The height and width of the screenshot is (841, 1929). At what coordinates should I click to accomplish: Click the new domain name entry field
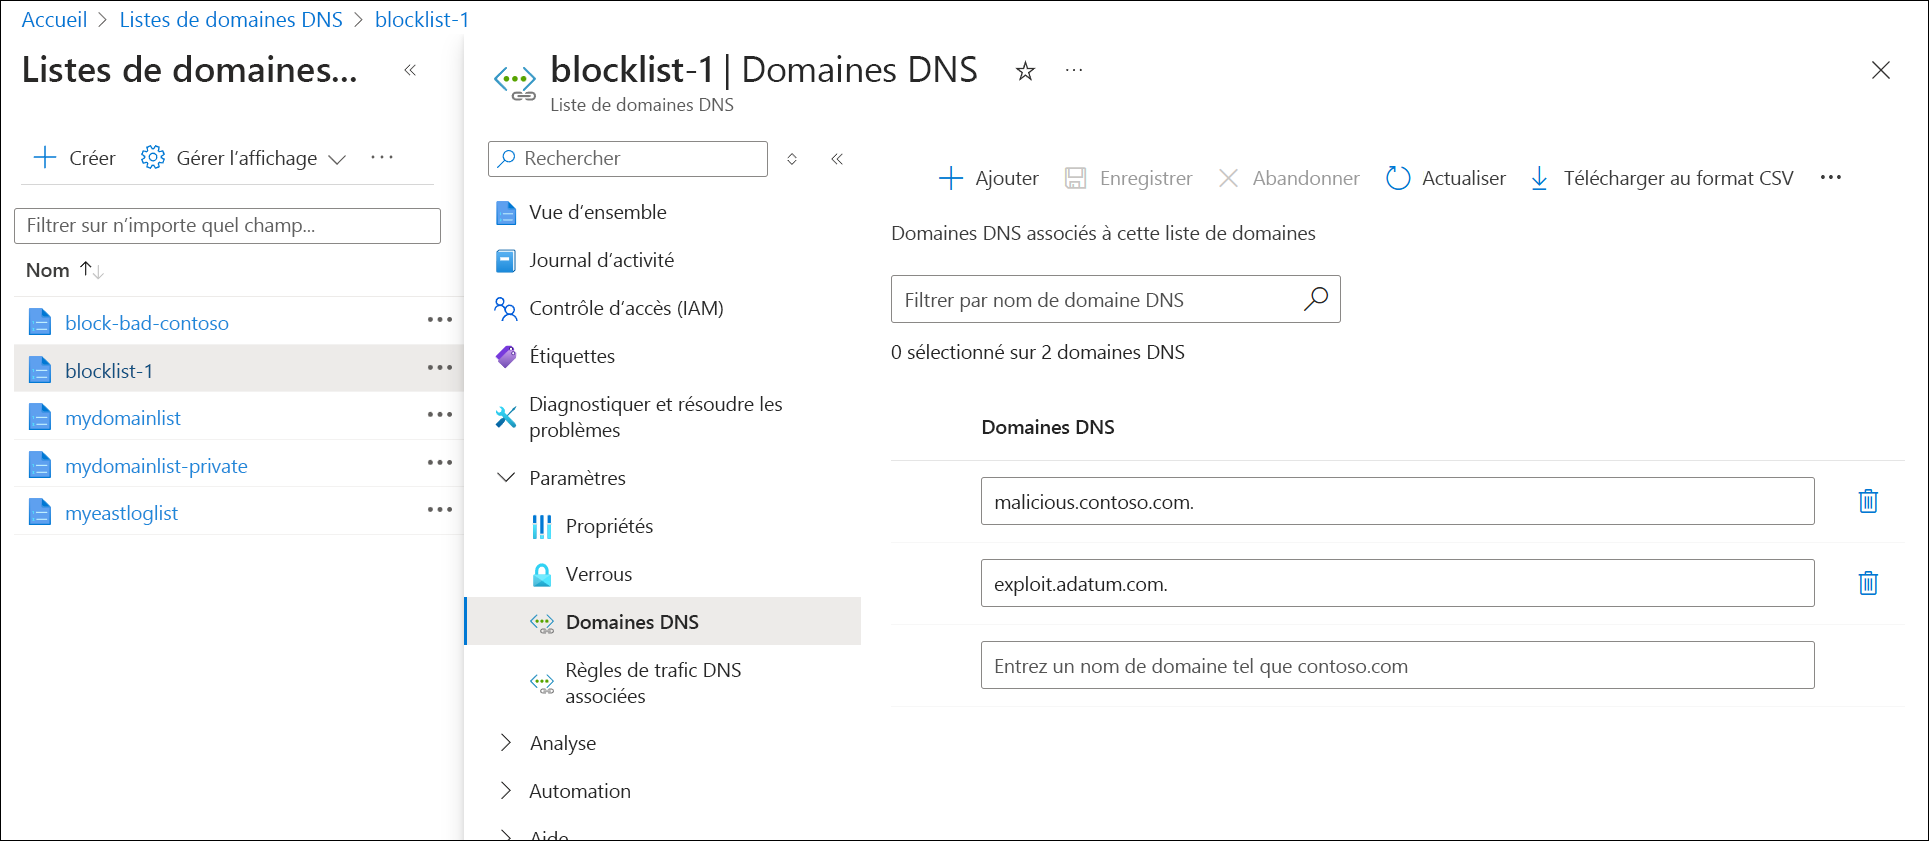click(x=1397, y=665)
